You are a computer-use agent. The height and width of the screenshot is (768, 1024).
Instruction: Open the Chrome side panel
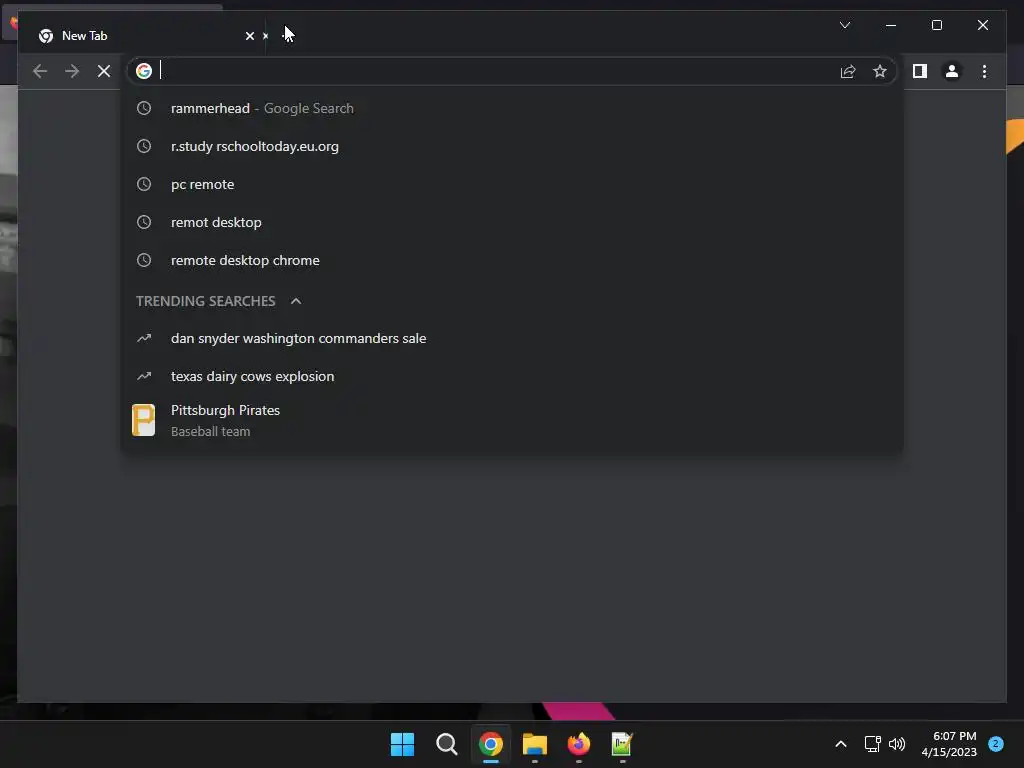[x=920, y=71]
